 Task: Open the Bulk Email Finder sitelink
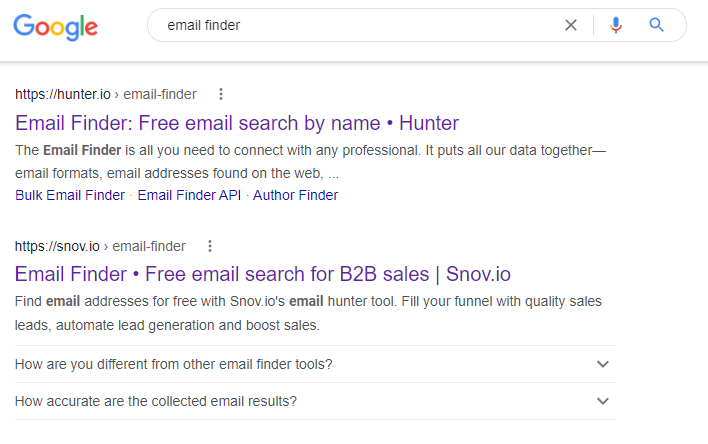click(x=70, y=195)
